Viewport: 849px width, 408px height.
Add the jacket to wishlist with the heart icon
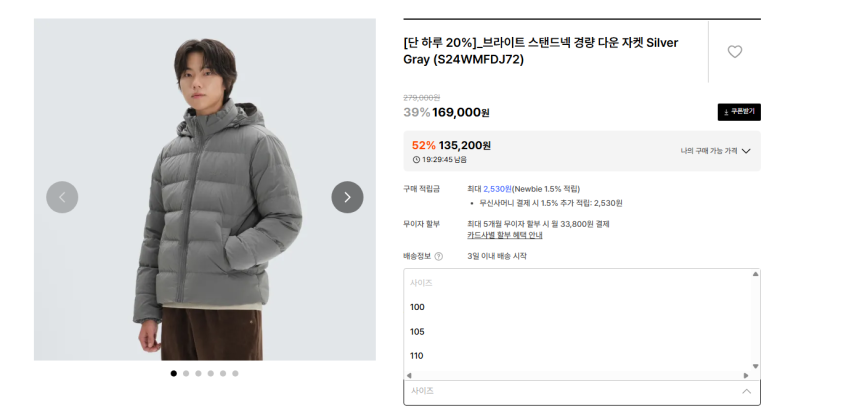tap(734, 52)
